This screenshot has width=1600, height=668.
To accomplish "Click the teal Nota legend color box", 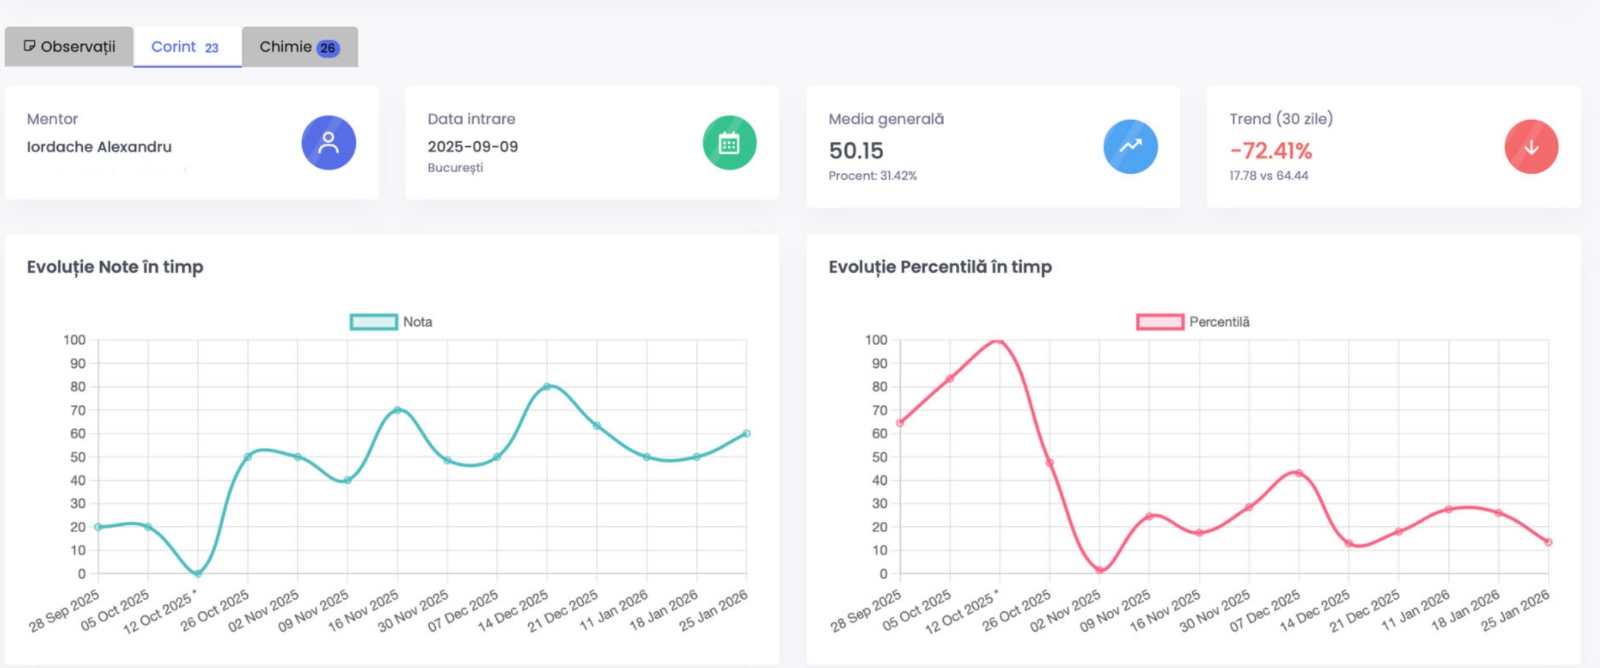I will click(374, 322).
